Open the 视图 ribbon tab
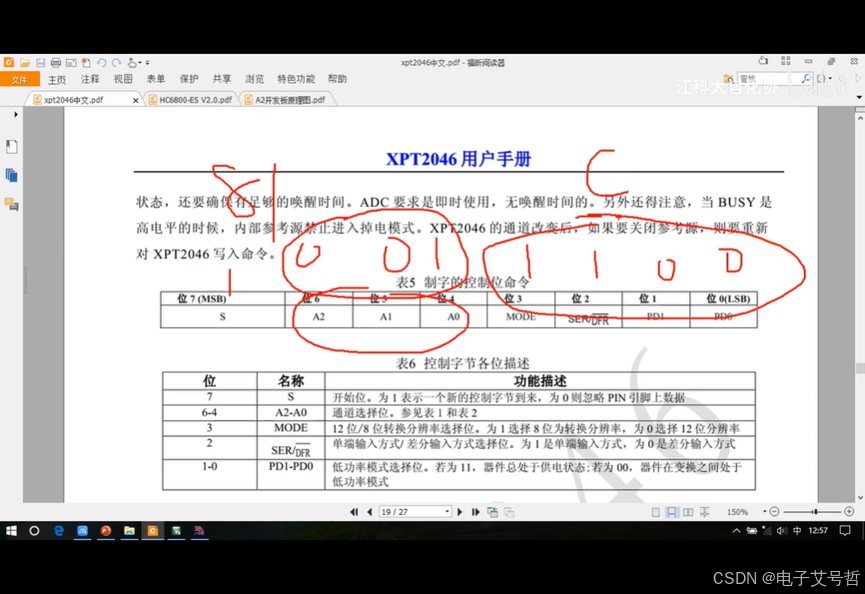The width and height of the screenshot is (865, 594). [x=123, y=79]
